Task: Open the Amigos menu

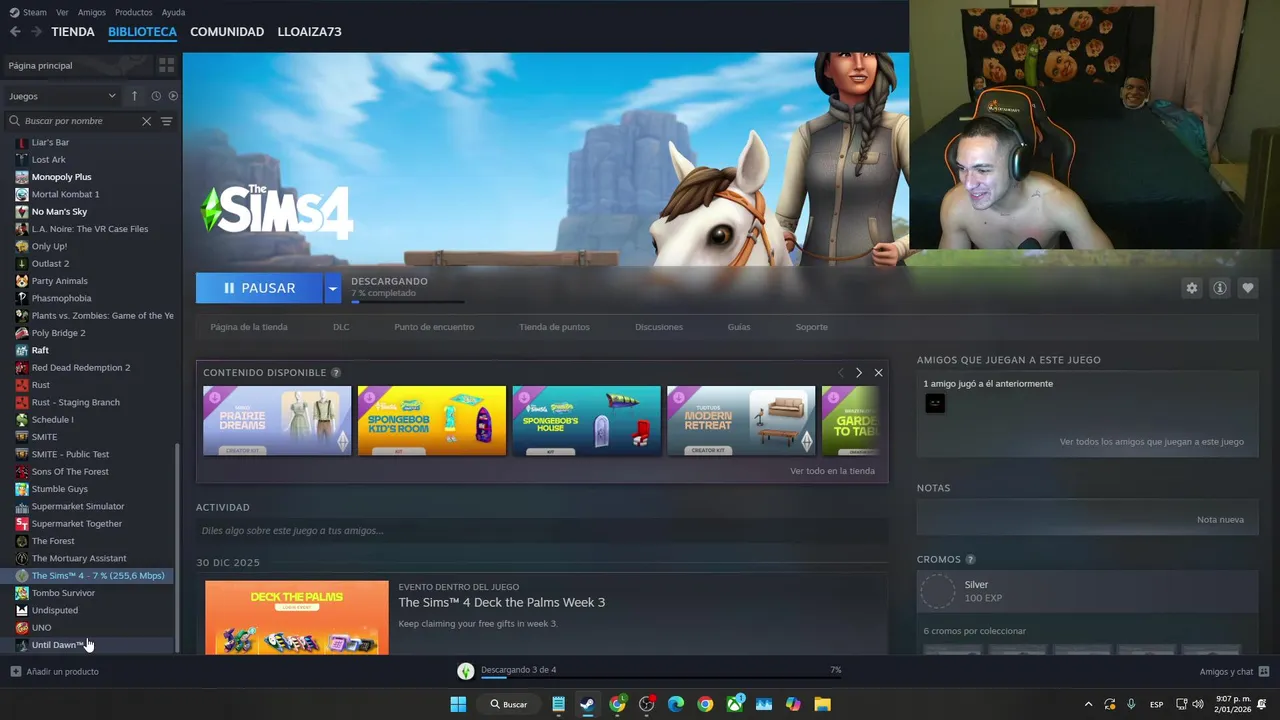Action: (x=92, y=12)
